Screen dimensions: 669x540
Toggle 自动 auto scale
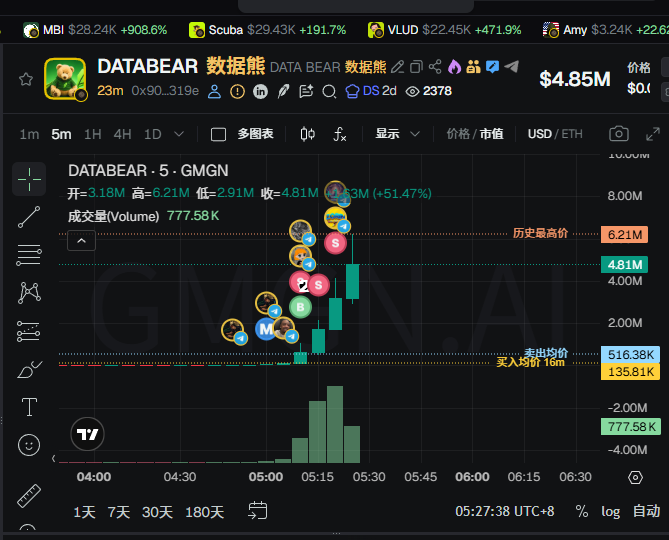coord(646,511)
